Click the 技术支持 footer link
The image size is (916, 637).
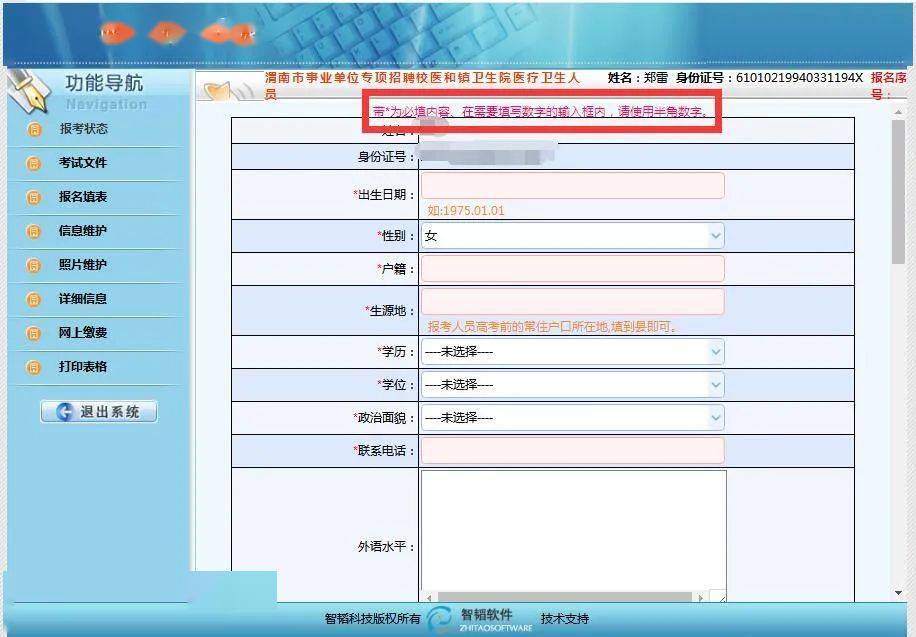coord(565,618)
